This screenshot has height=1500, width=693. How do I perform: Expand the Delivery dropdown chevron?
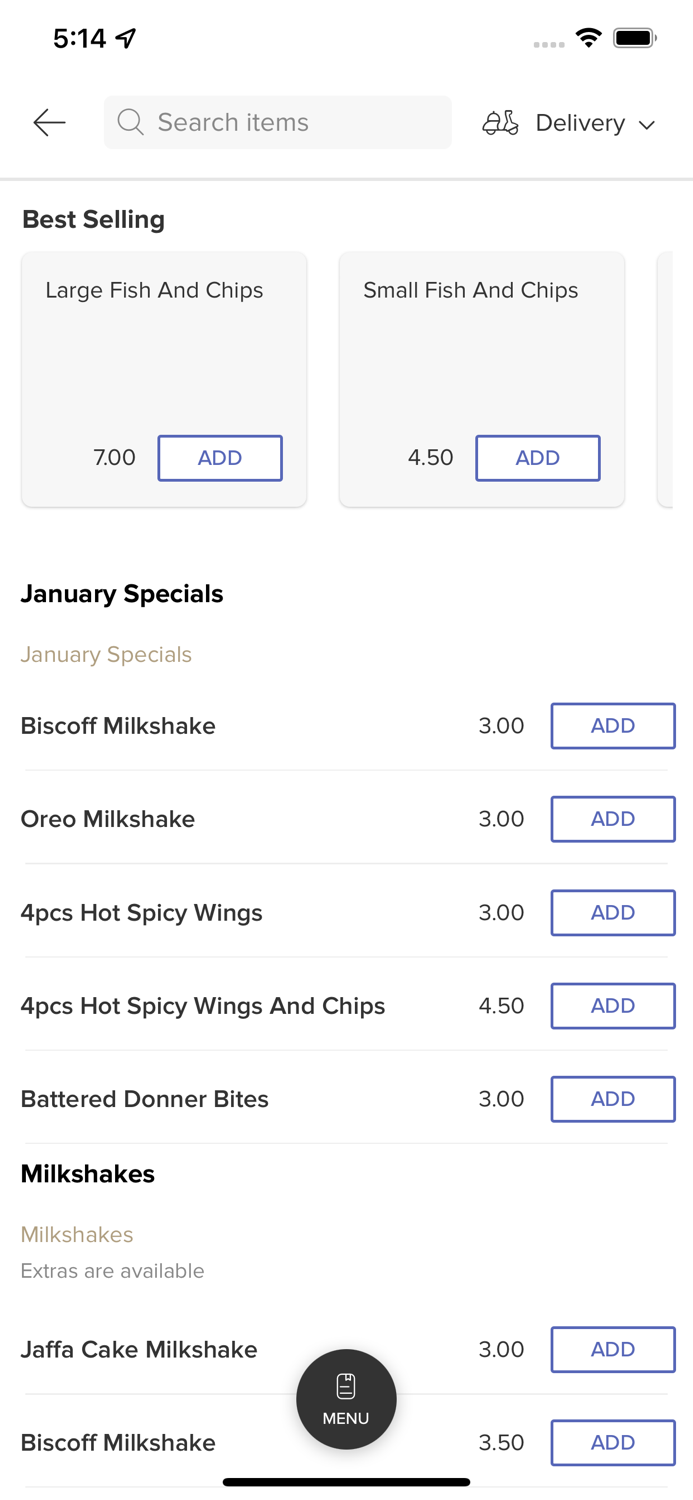tap(647, 124)
